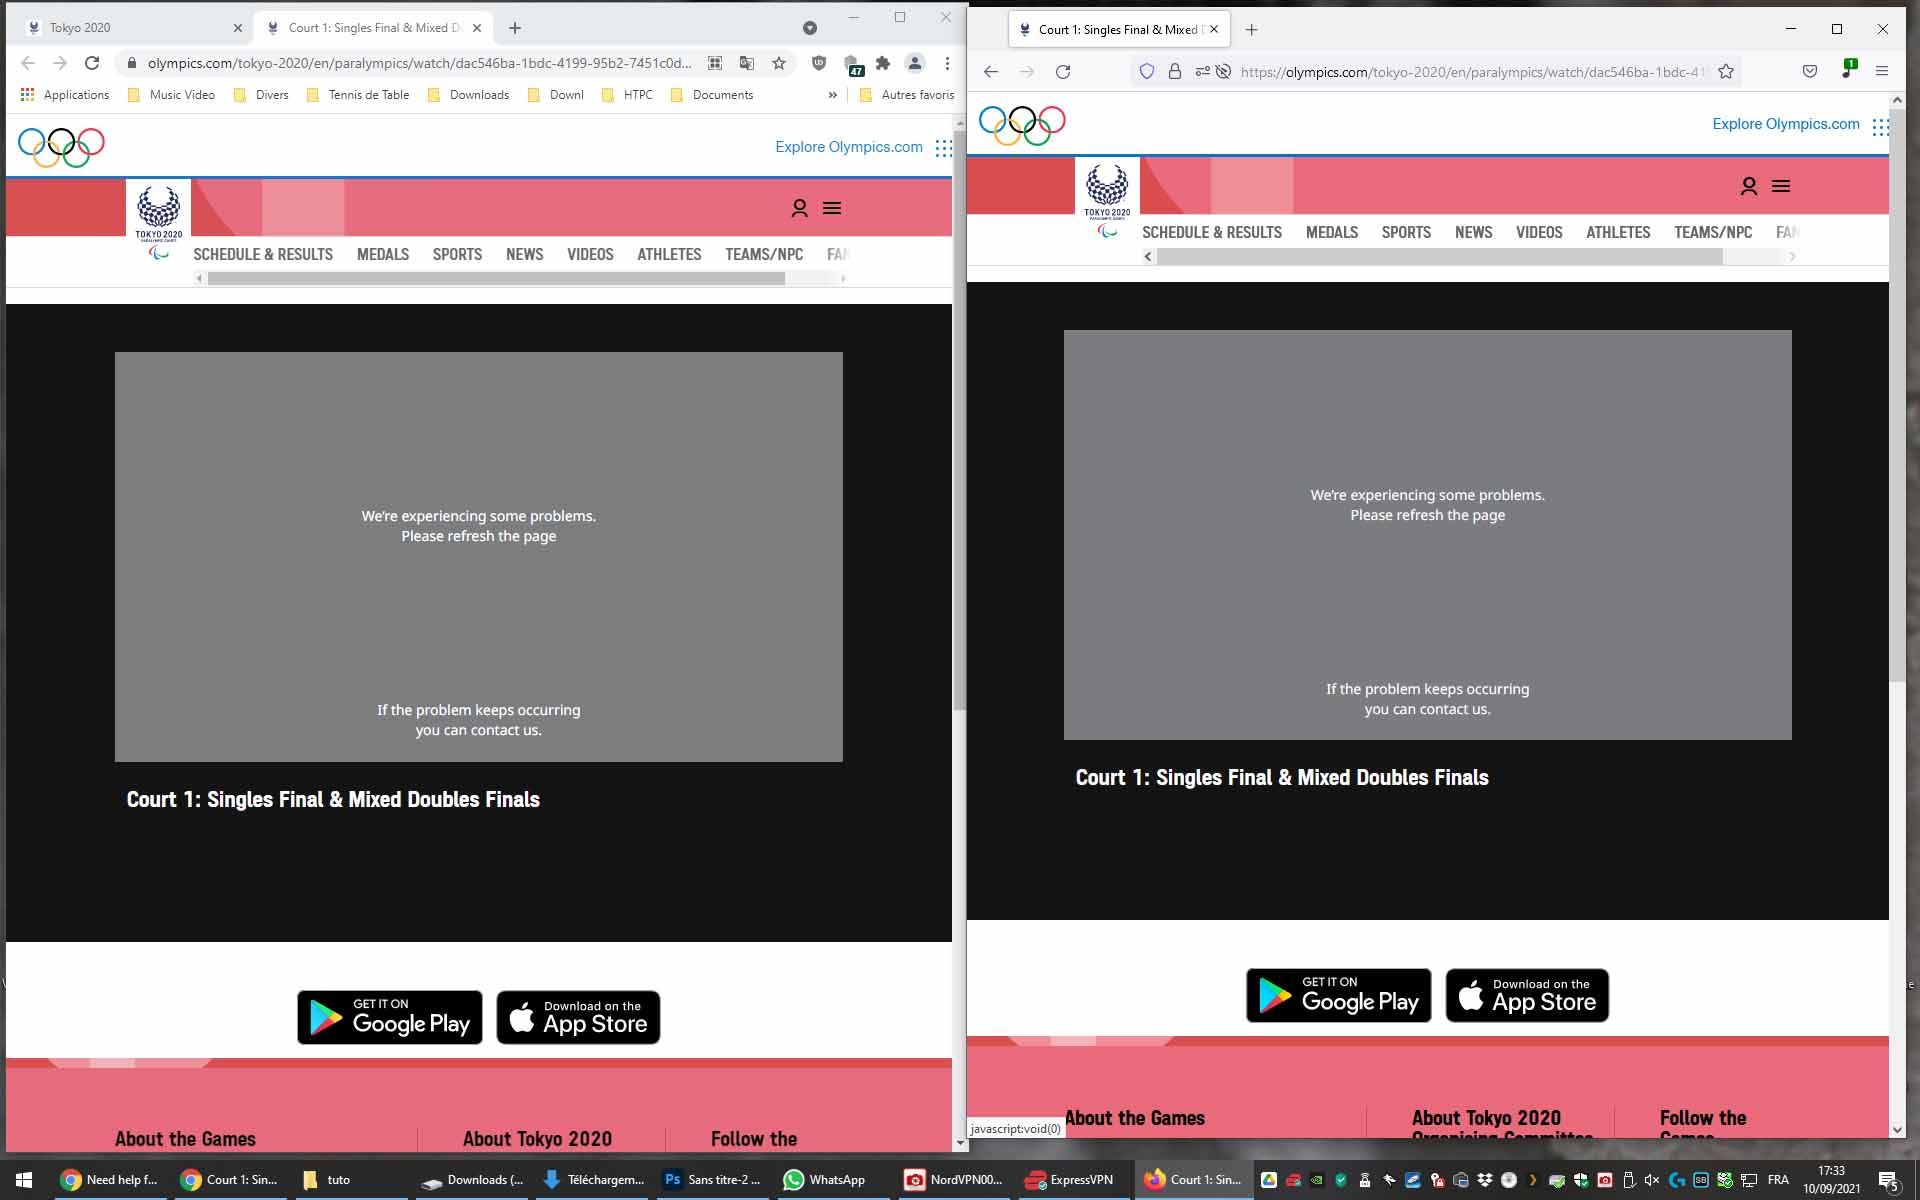Open WhatsApp from taskbar
The image size is (1920, 1200).
pos(825,1180)
